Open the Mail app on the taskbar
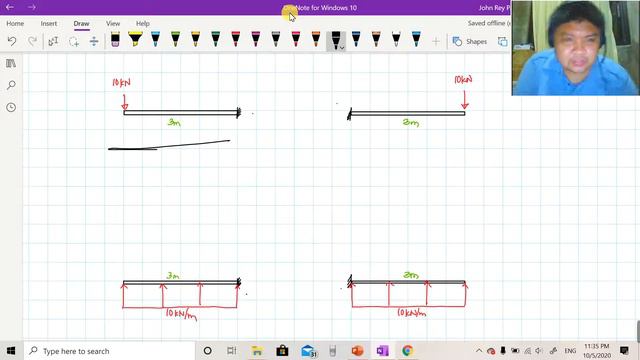The height and width of the screenshot is (360, 640). click(308, 351)
